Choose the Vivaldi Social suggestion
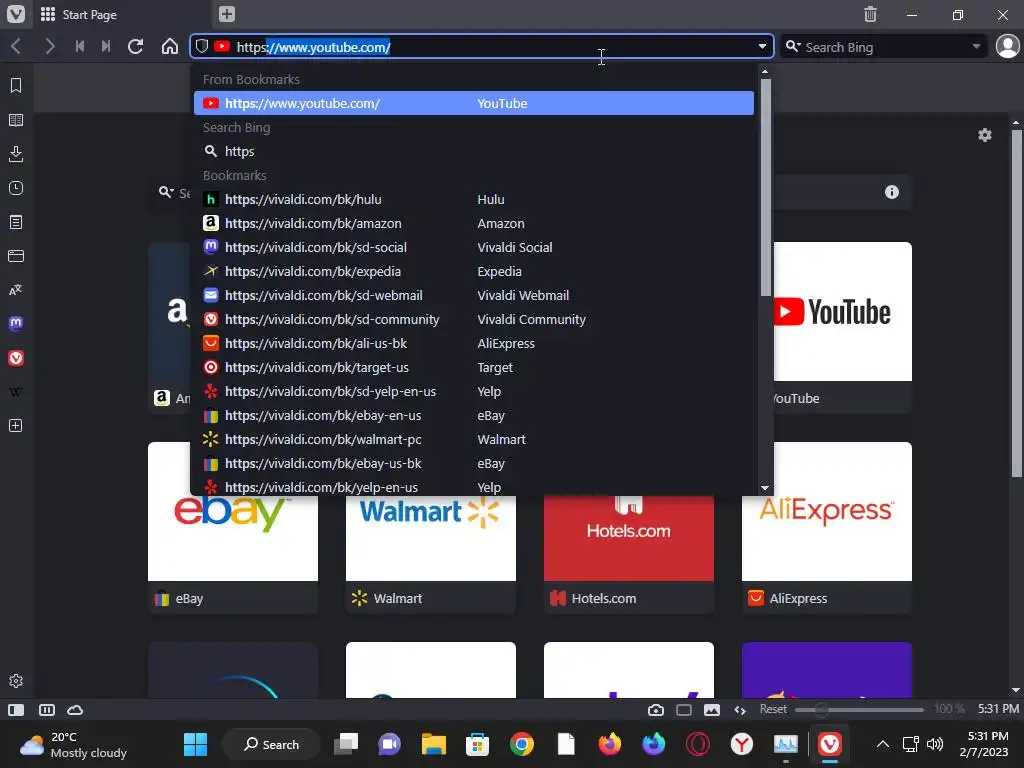The image size is (1024, 768). pyautogui.click(x=473, y=248)
